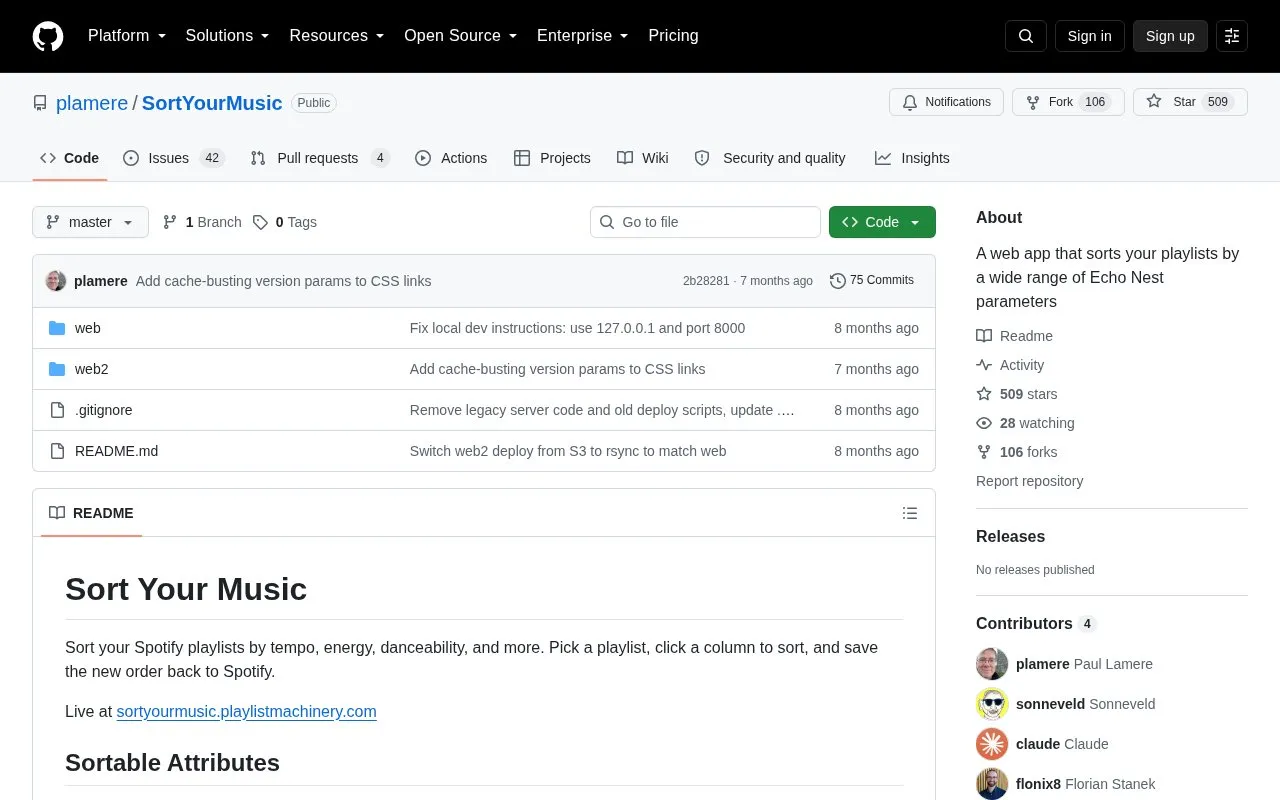Switch to the Projects tab

(x=552, y=158)
